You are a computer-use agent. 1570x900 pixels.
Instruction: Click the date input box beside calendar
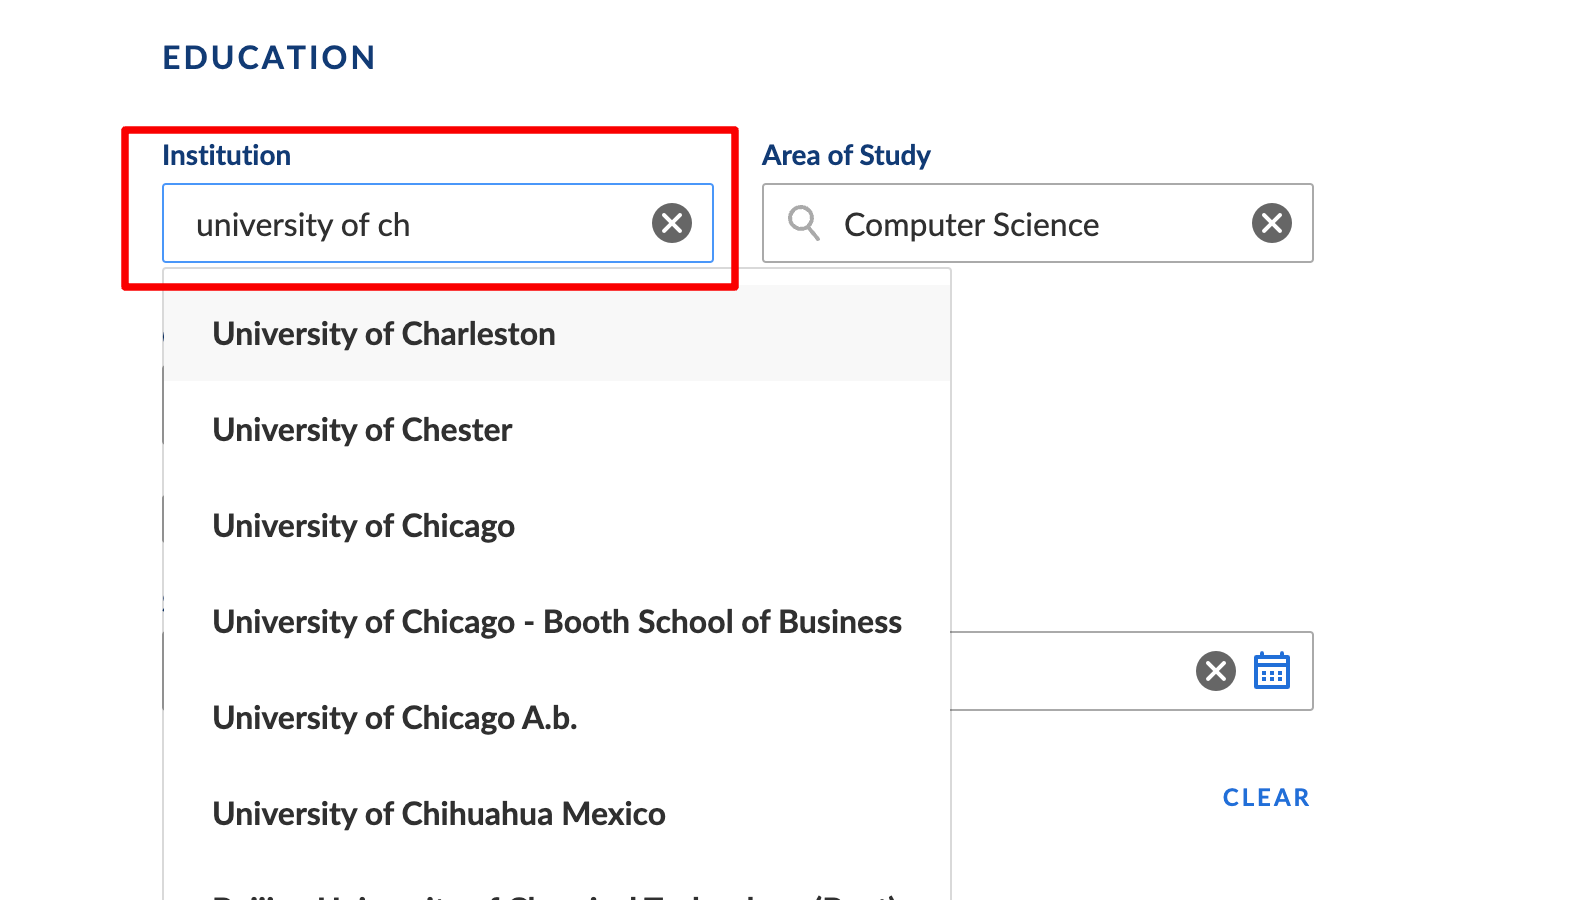coord(1070,671)
